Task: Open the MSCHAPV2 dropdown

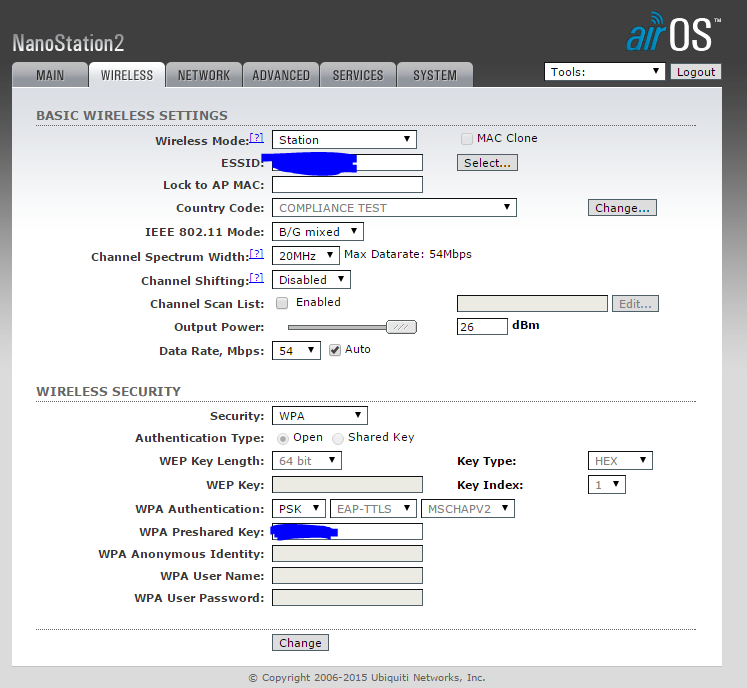Action: pos(468,508)
